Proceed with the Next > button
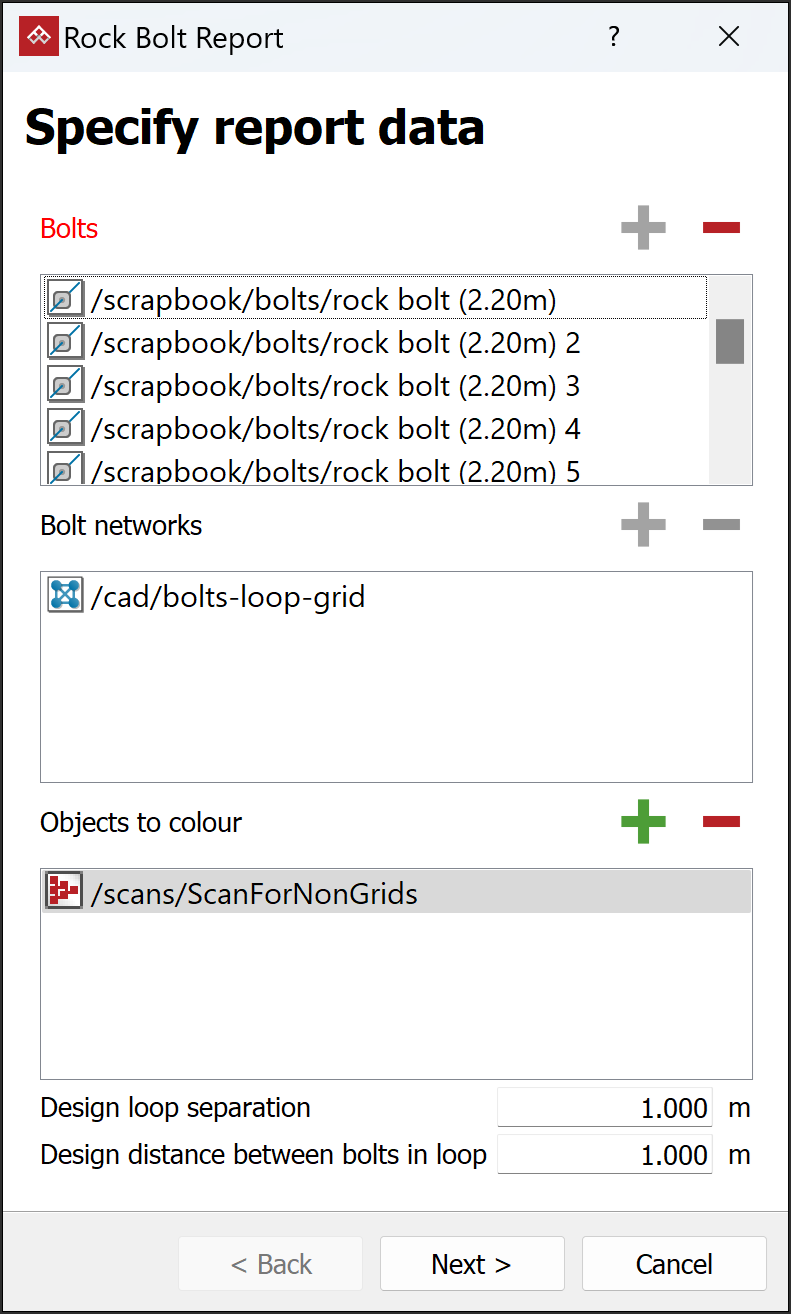The height and width of the screenshot is (1314, 791). (471, 1264)
